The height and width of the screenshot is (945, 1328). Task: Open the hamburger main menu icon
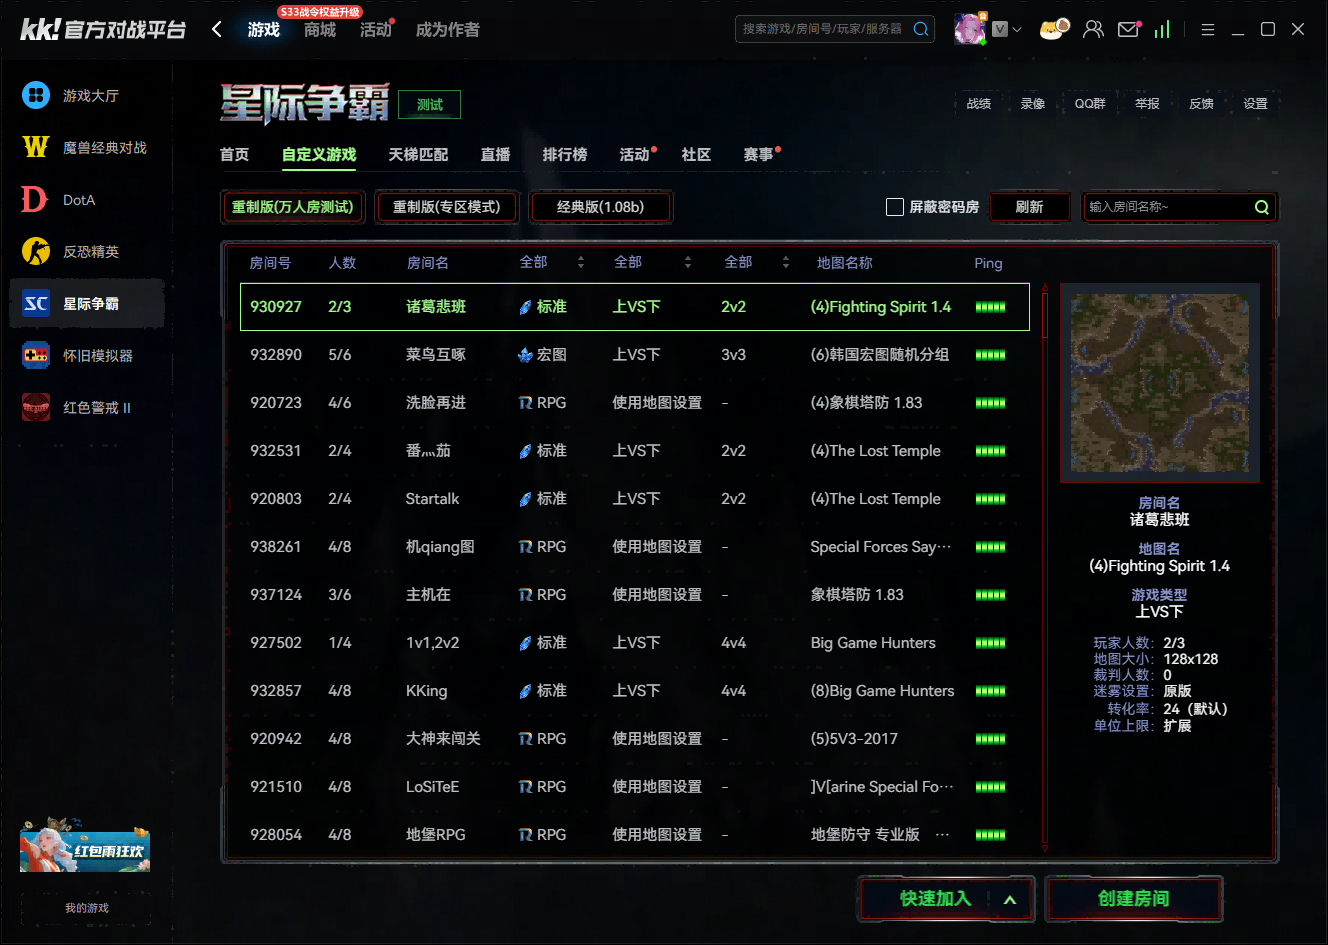tap(1208, 30)
